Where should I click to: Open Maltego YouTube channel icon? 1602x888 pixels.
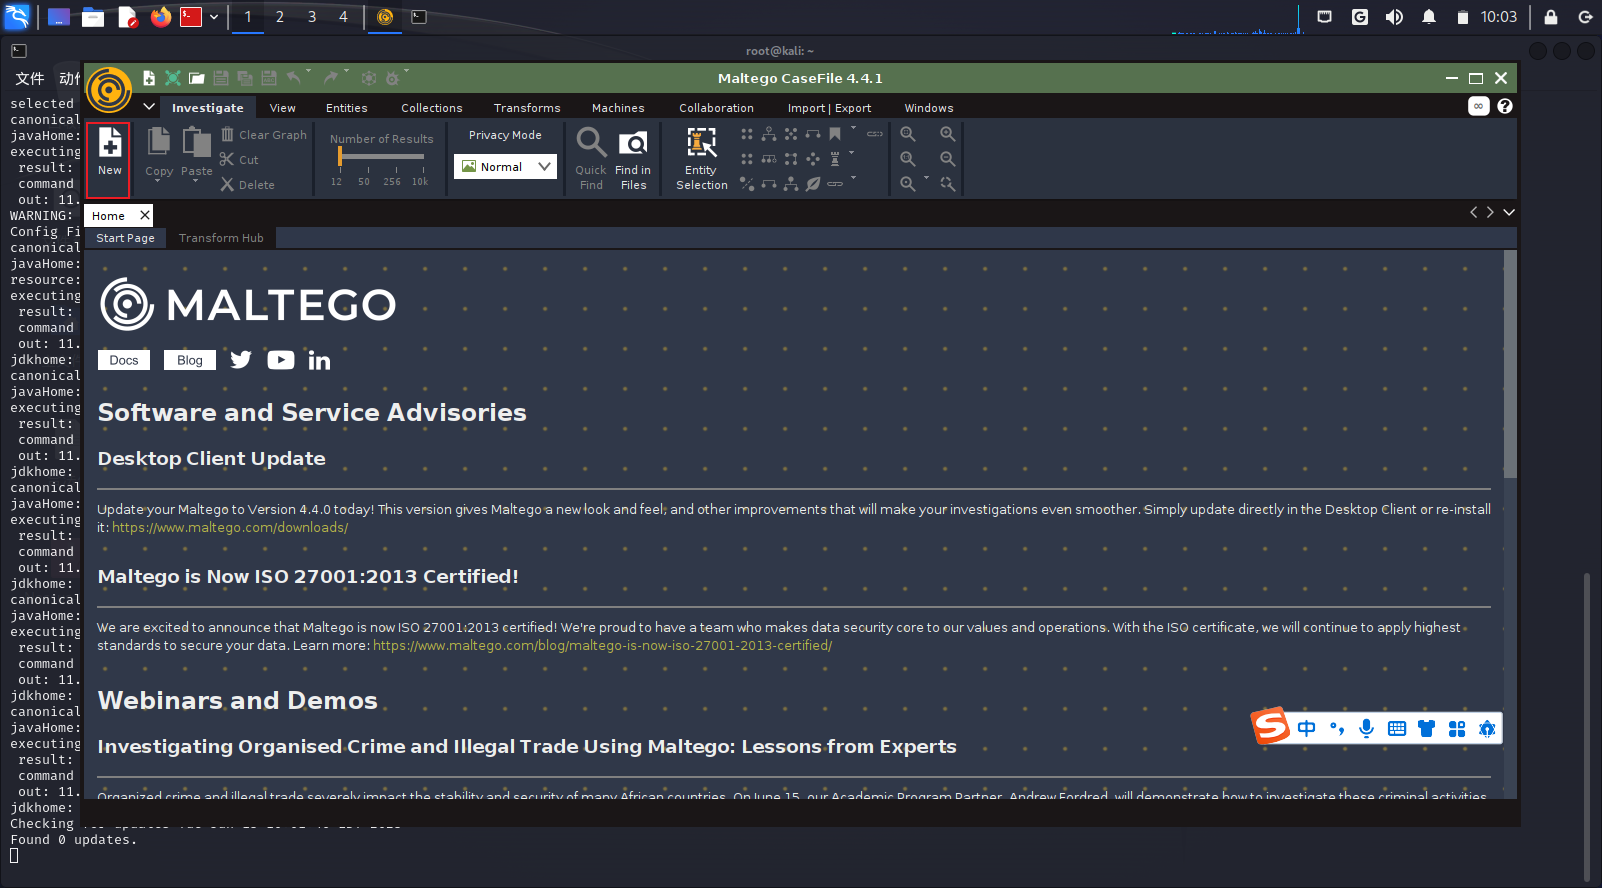tap(281, 360)
